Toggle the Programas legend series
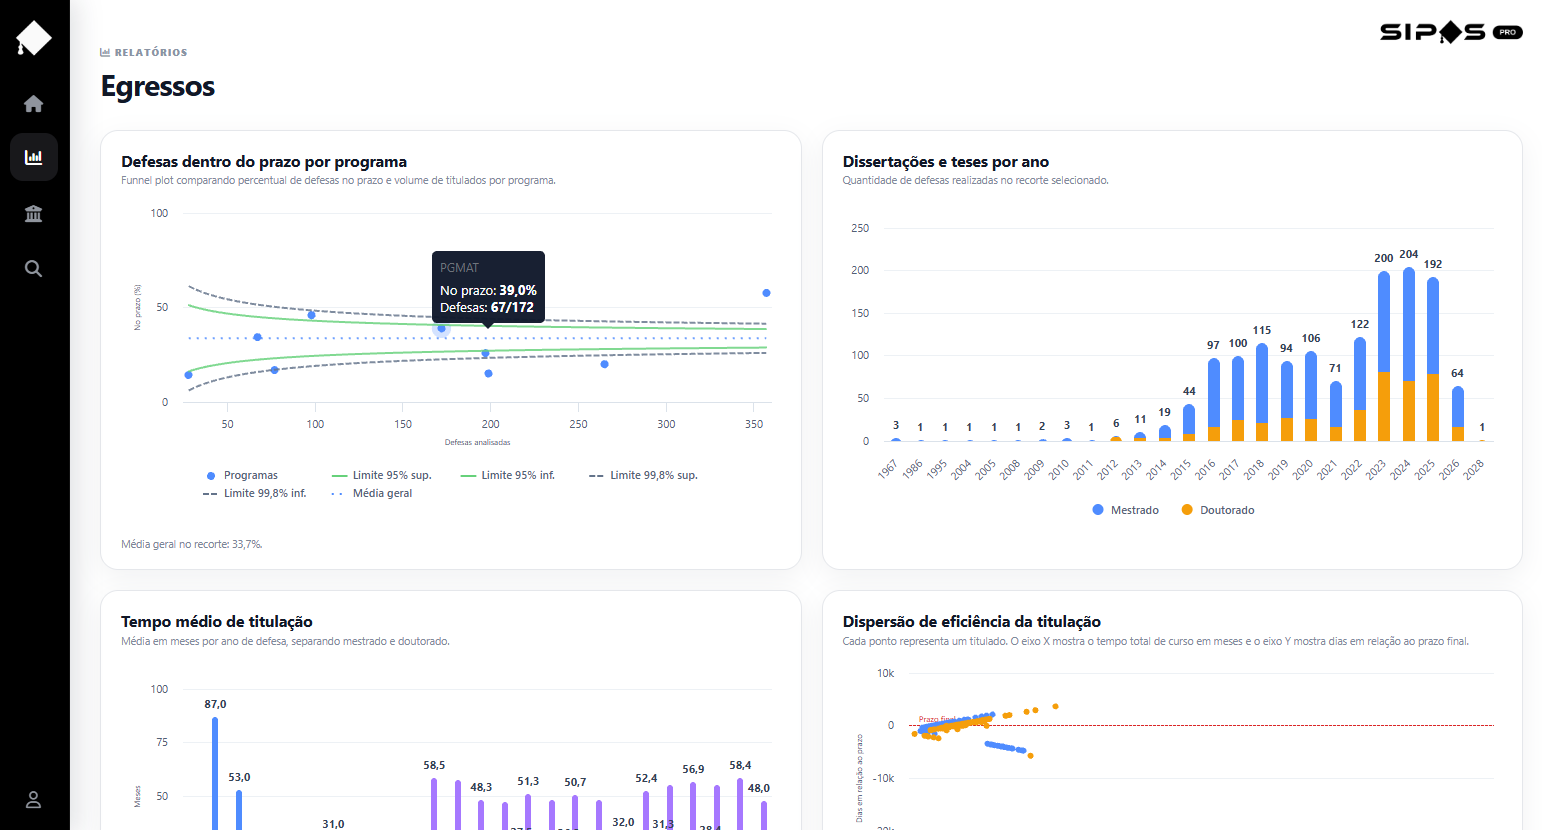 (242, 475)
